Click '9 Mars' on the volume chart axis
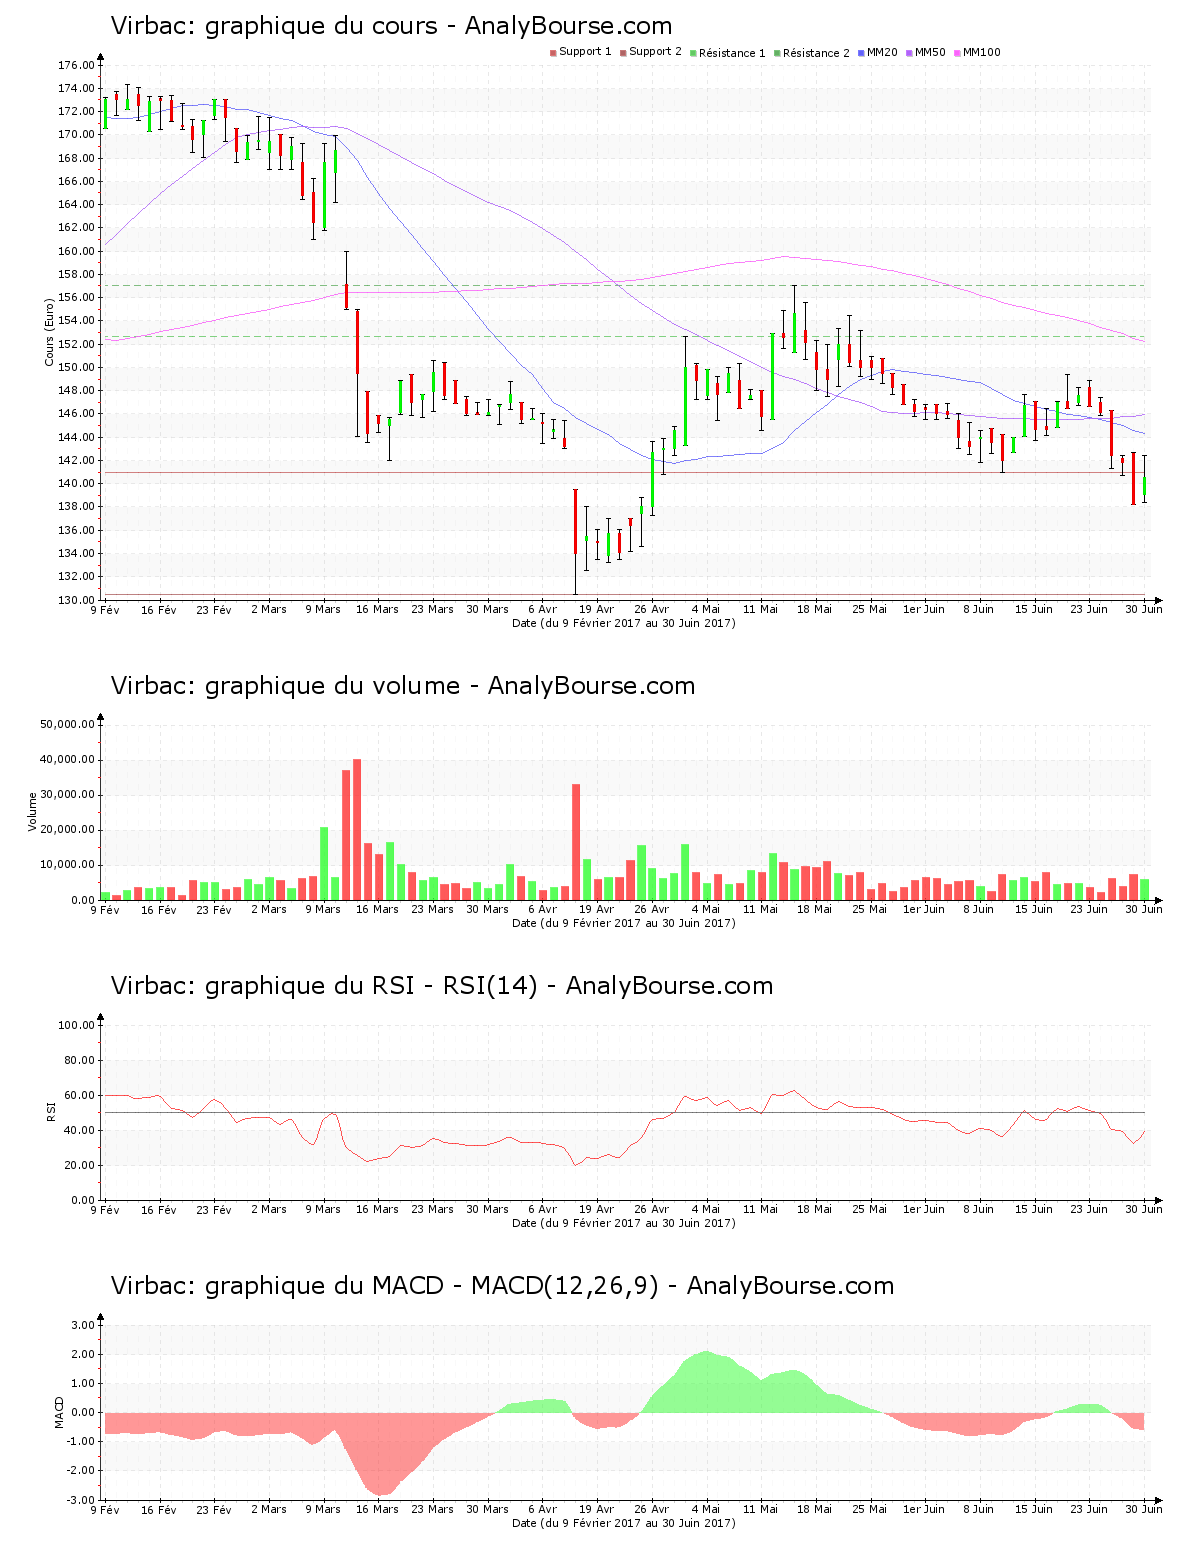1200x1550 pixels. coord(323,909)
